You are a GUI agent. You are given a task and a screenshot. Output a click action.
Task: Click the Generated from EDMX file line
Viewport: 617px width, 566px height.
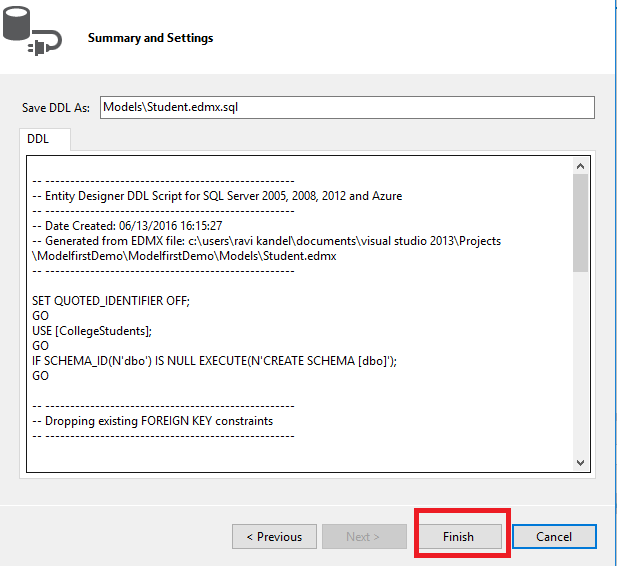(266, 241)
